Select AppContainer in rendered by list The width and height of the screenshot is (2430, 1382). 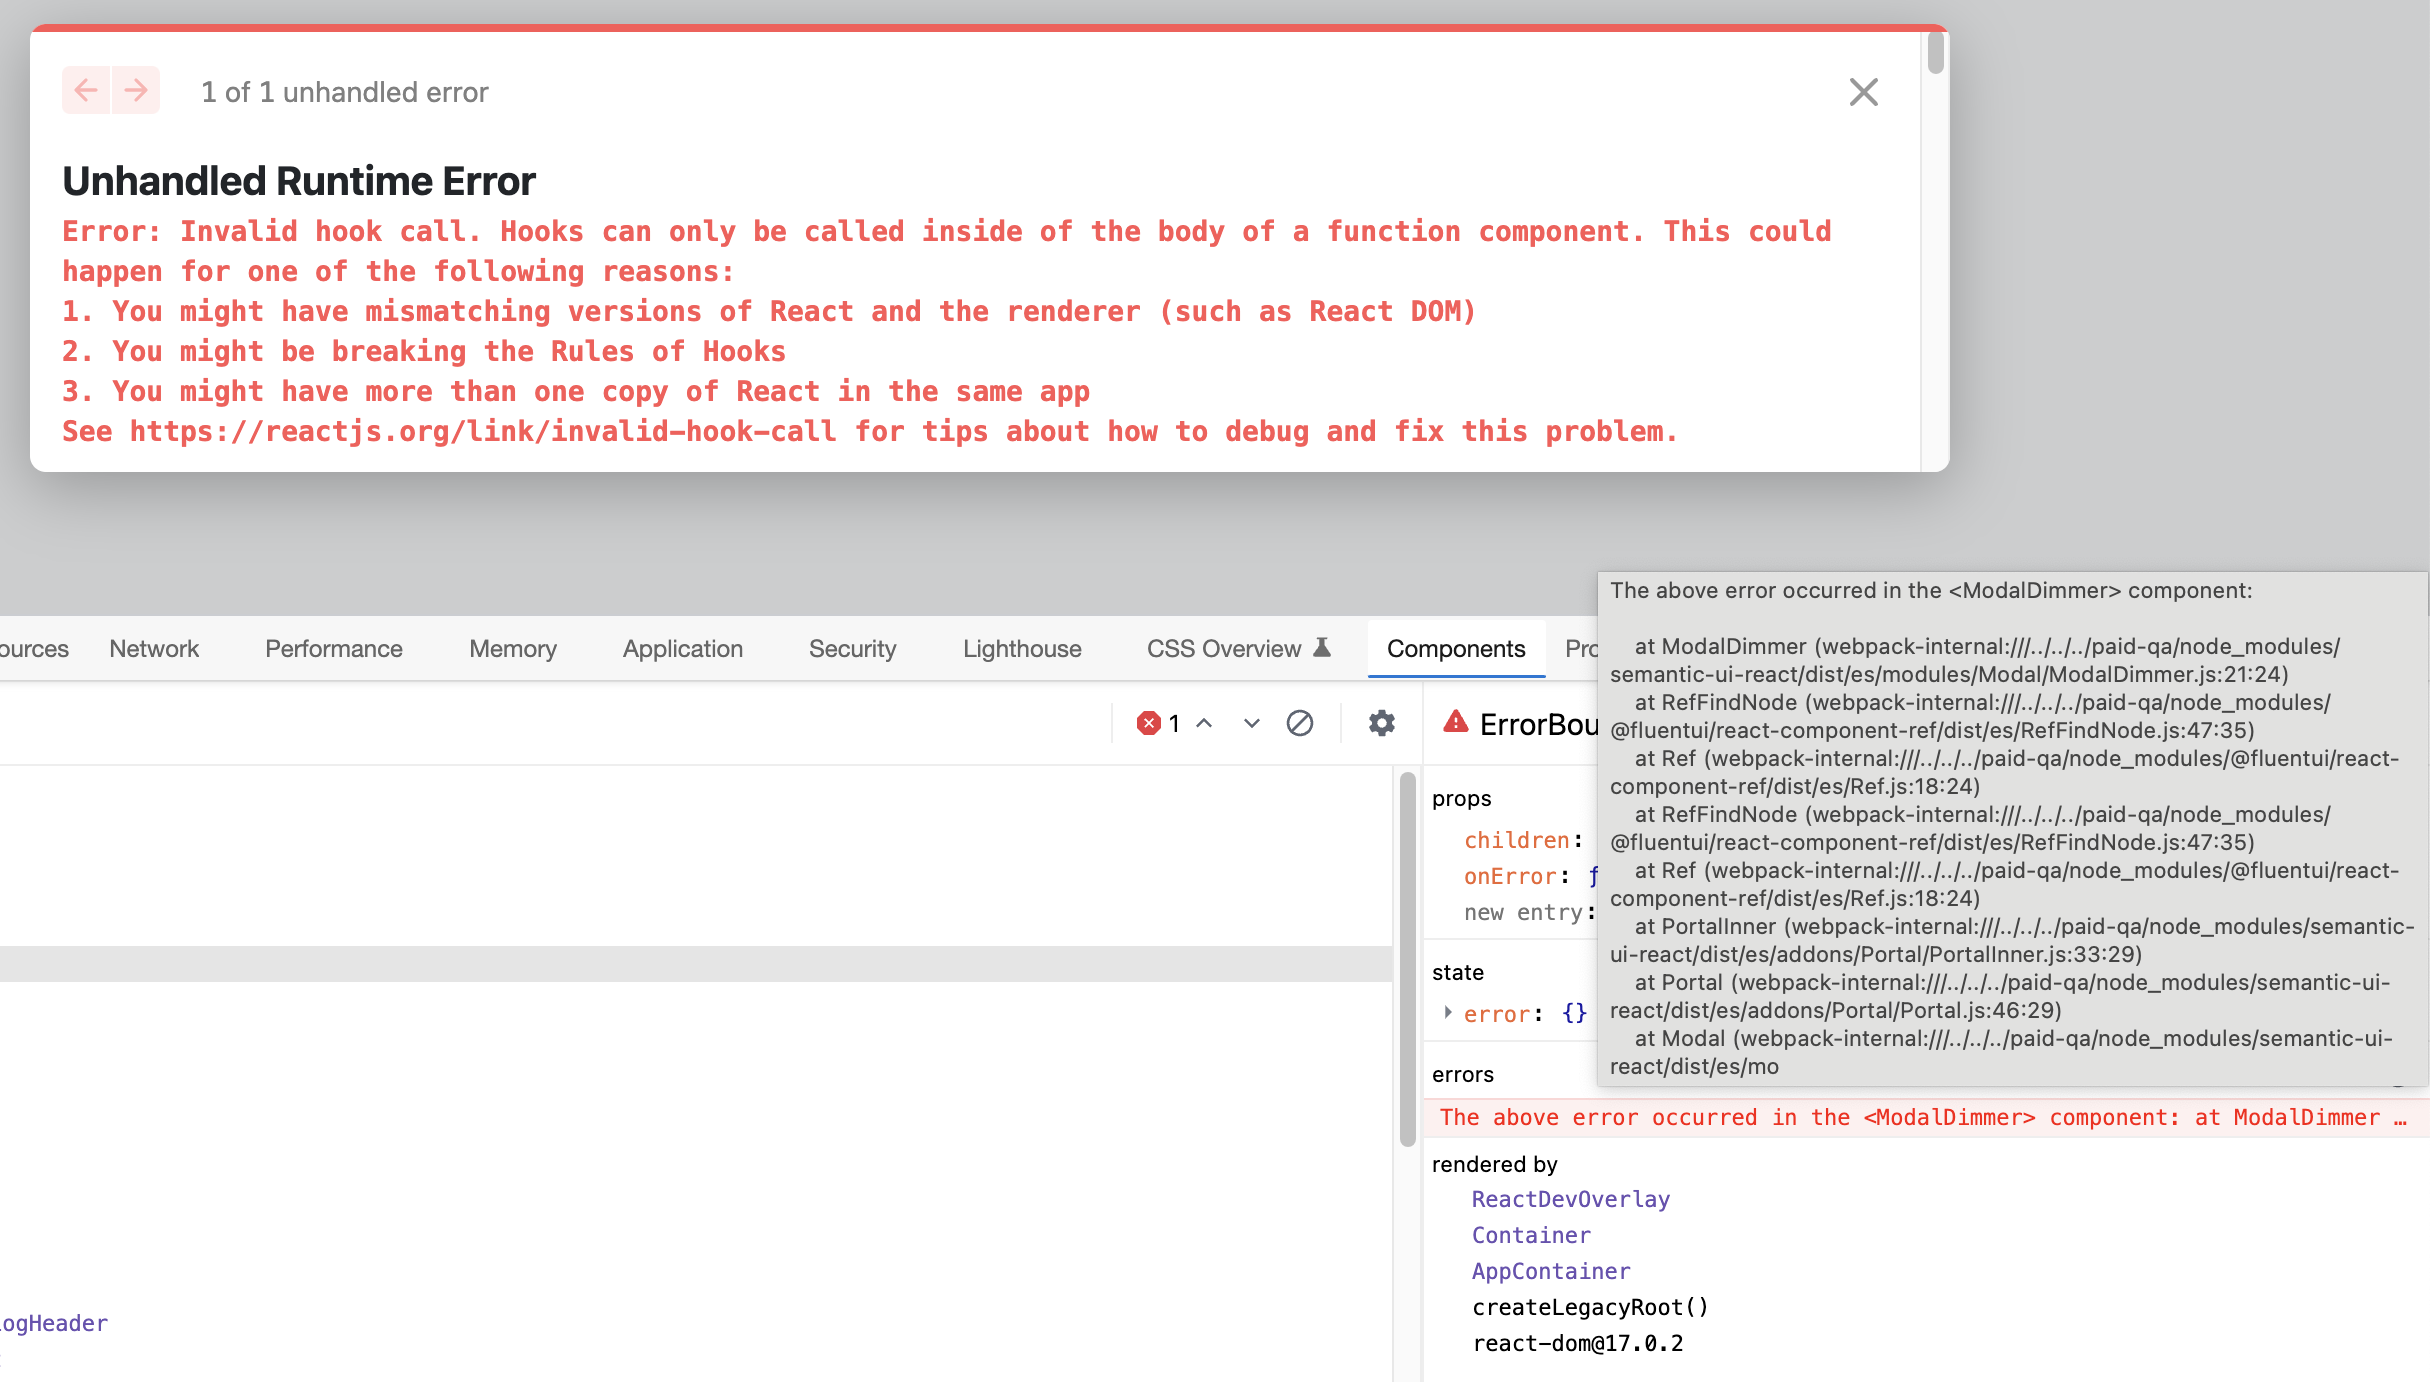click(x=1551, y=1270)
